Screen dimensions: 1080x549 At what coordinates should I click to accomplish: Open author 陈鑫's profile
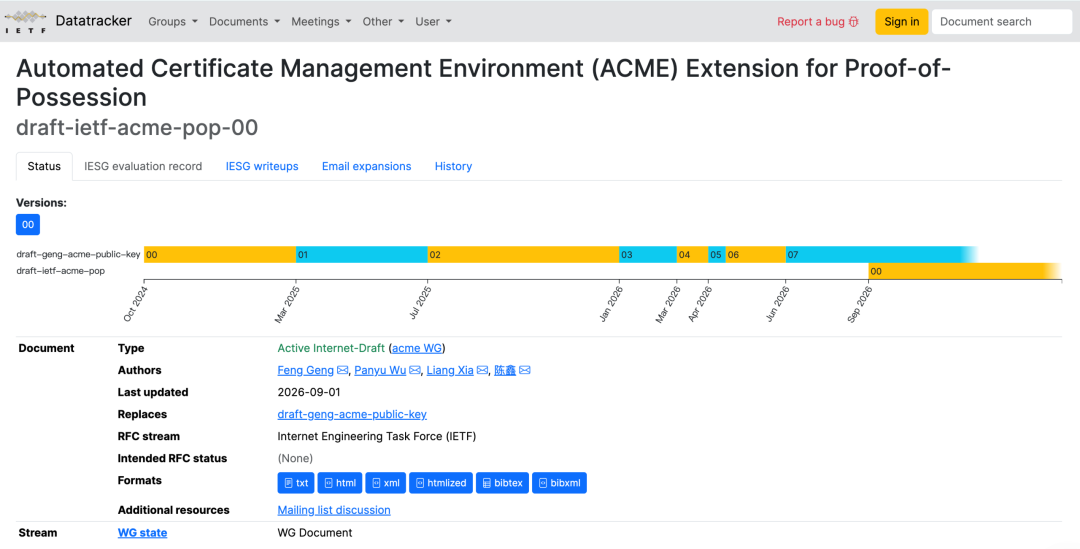coord(505,371)
